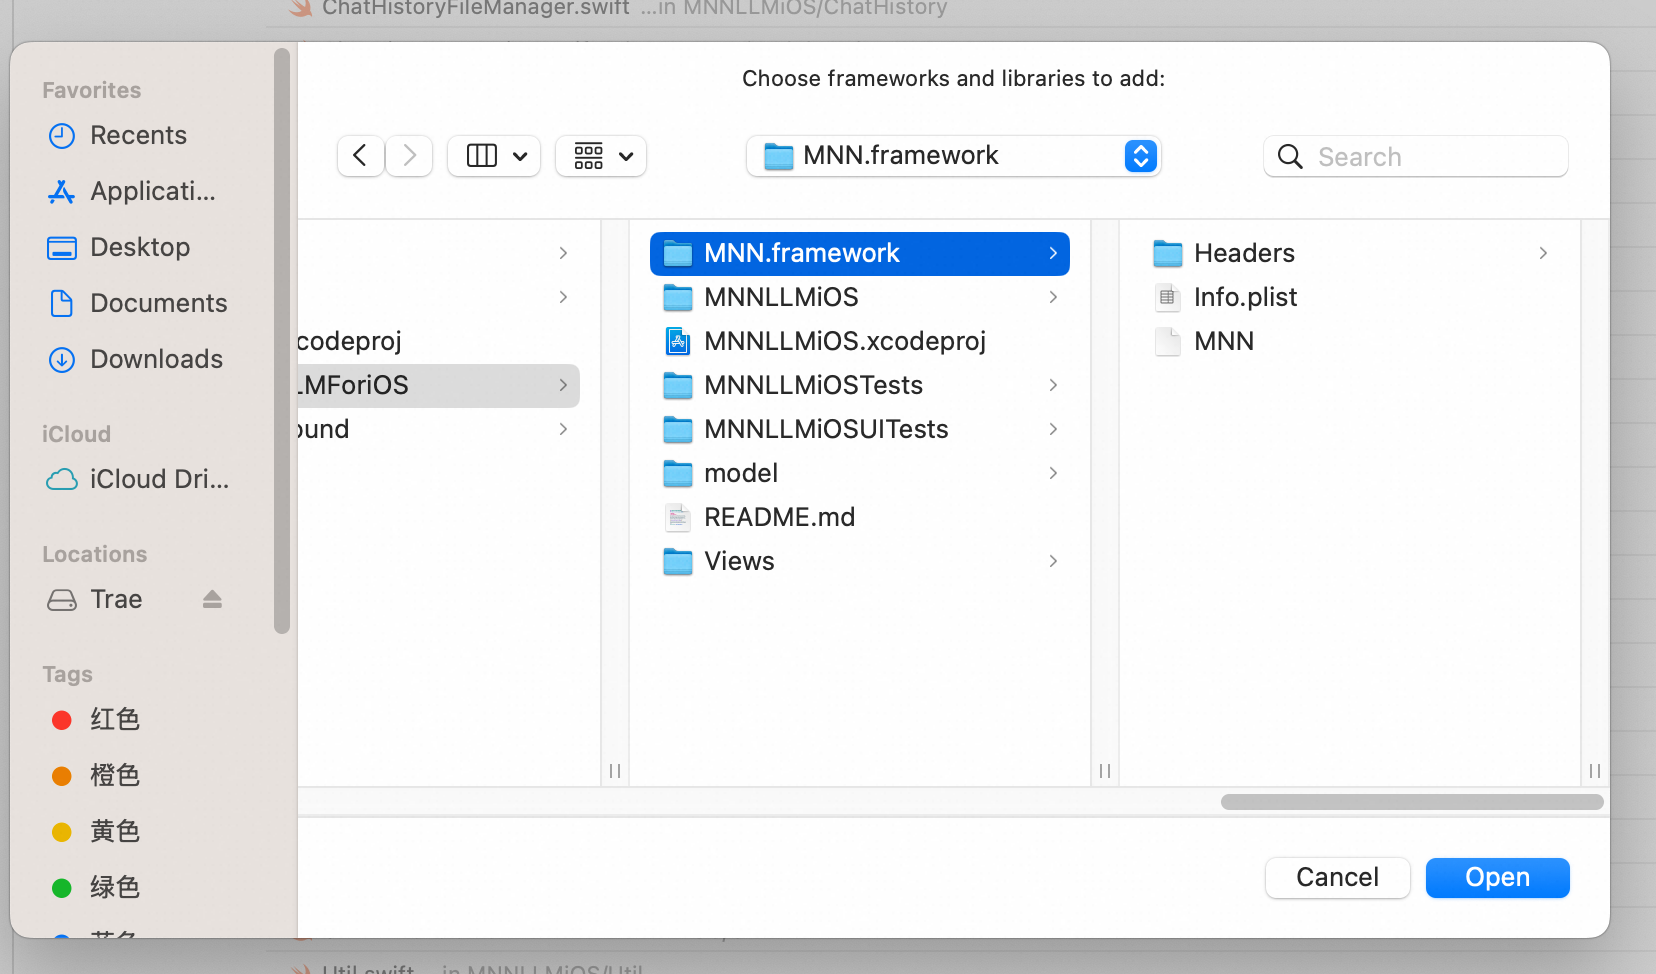Click the first column resize handle
Image resolution: width=1656 pixels, height=974 pixels.
(615, 771)
